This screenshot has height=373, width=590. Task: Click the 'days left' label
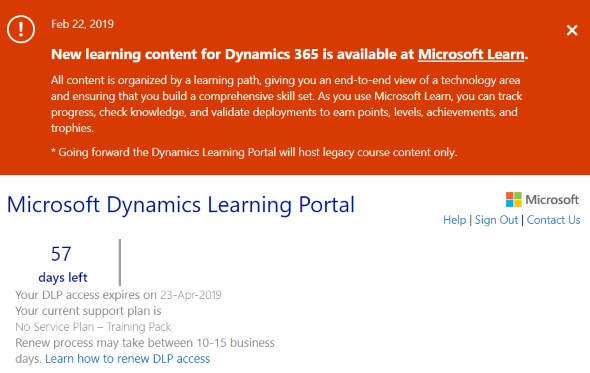click(x=63, y=277)
